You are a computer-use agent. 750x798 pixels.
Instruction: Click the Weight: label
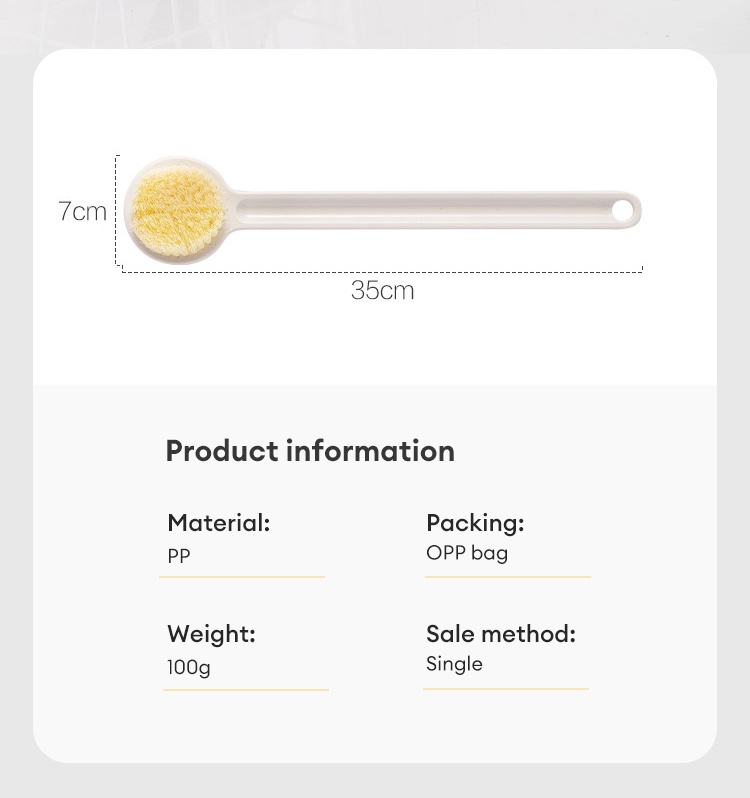(x=211, y=633)
